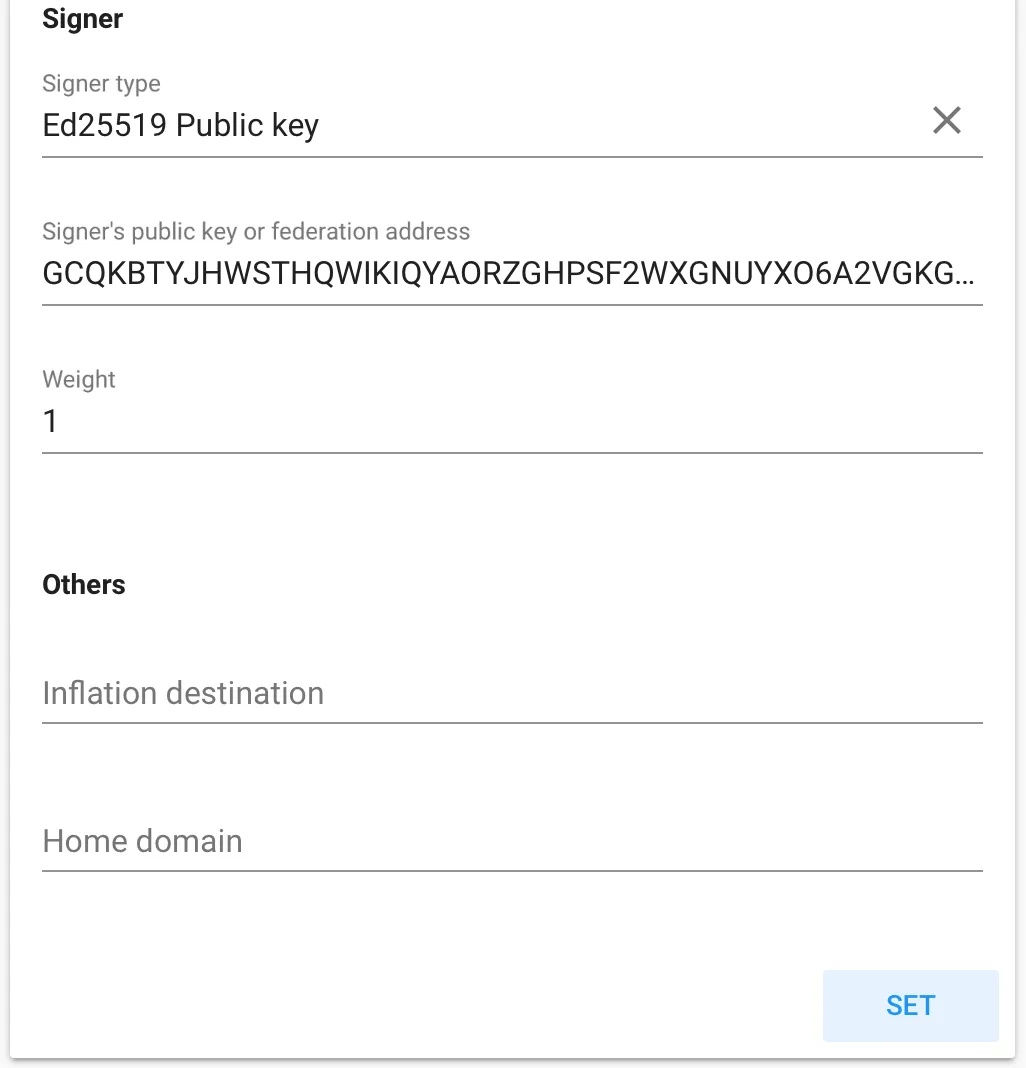Select the Ed25519 Public key value
The width and height of the screenshot is (1026, 1068).
coord(181,125)
